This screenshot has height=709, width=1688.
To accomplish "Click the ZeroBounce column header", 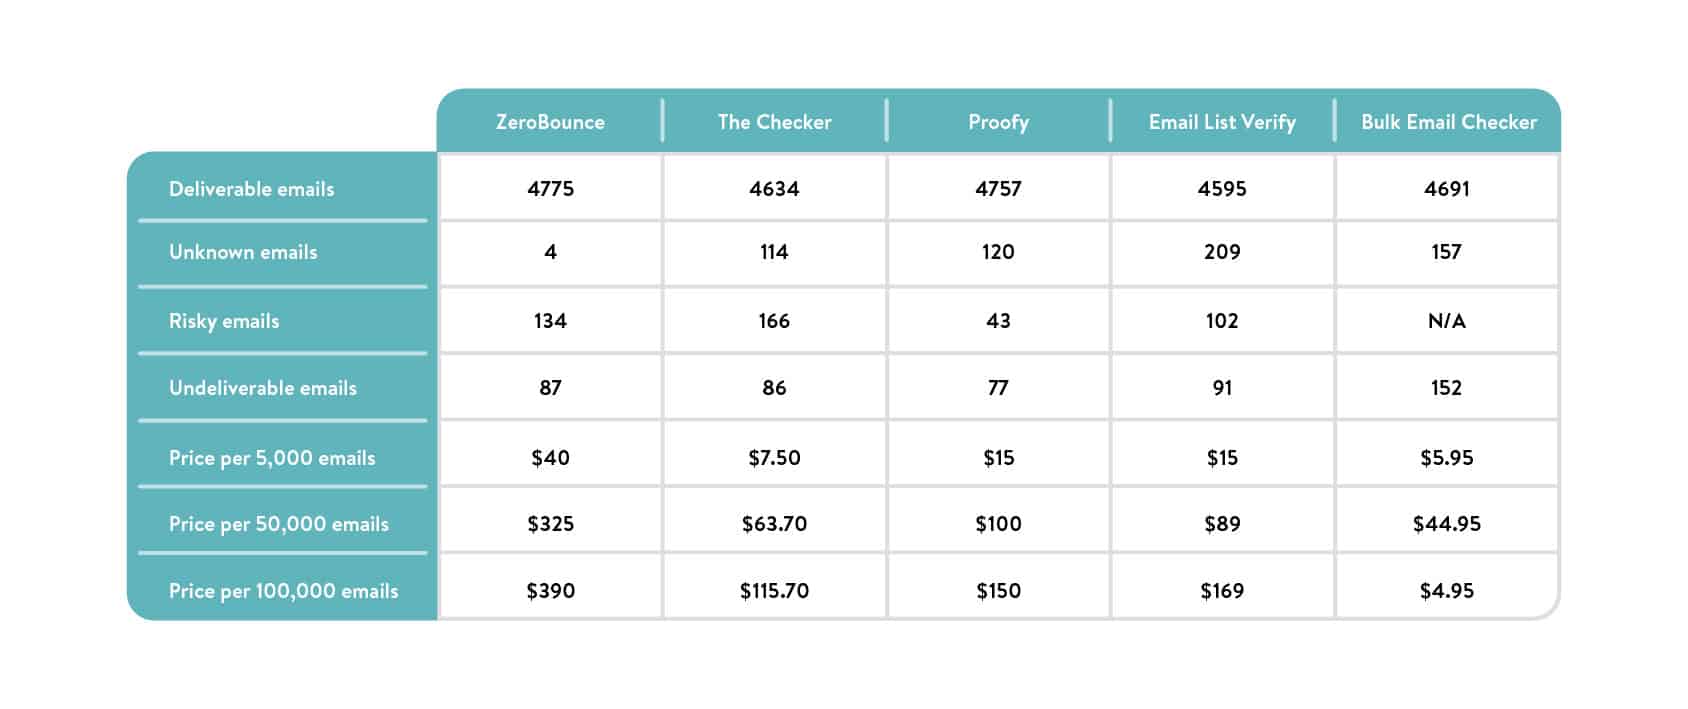I will 550,122.
